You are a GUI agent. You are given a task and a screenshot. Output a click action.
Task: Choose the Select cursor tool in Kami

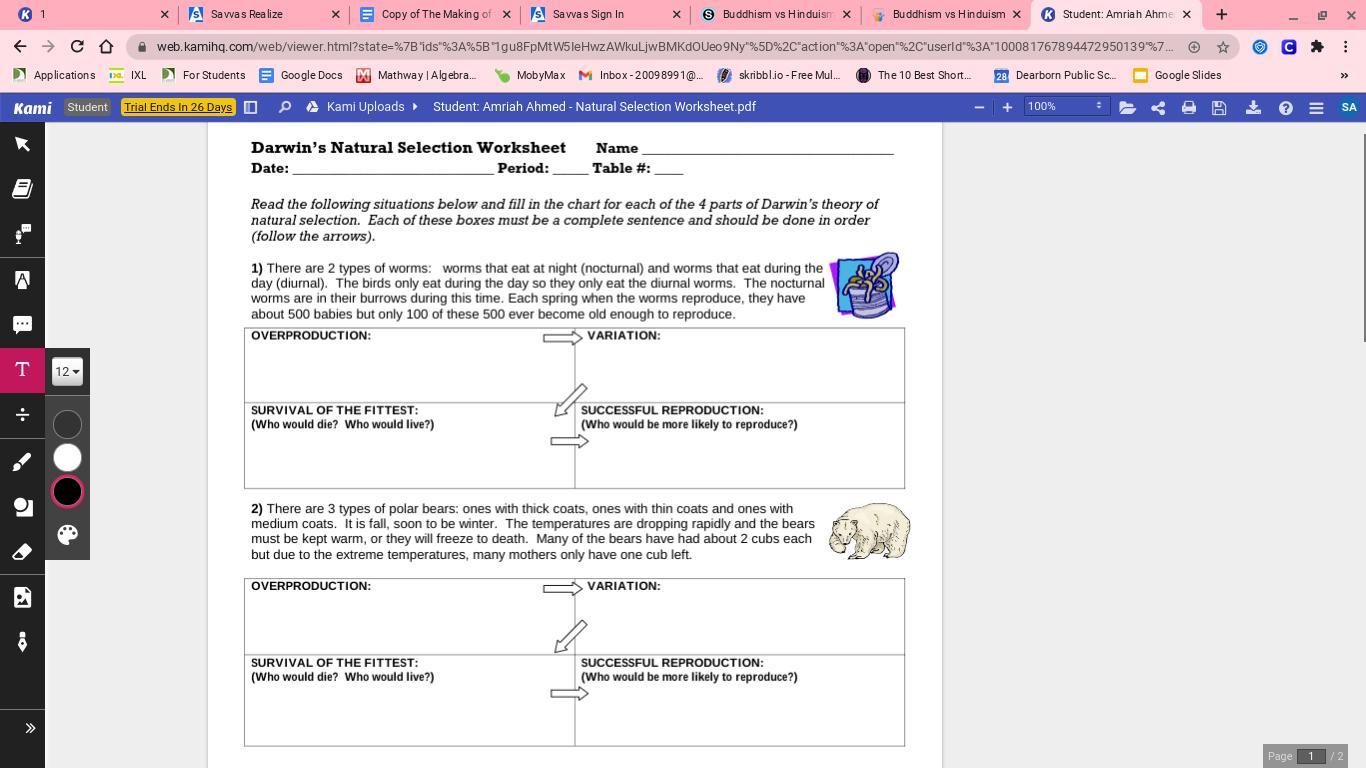22,144
